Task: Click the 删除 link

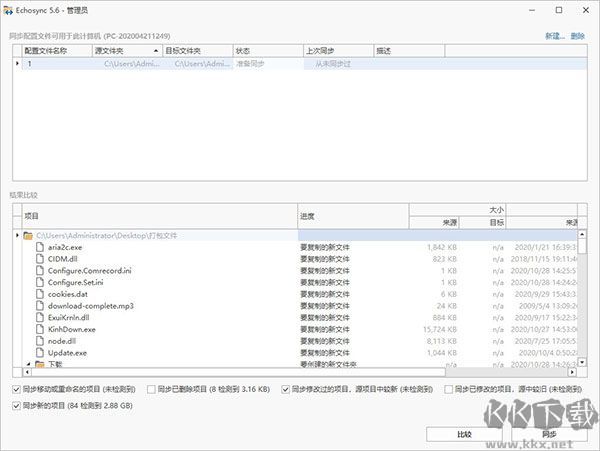Action: (x=577, y=36)
